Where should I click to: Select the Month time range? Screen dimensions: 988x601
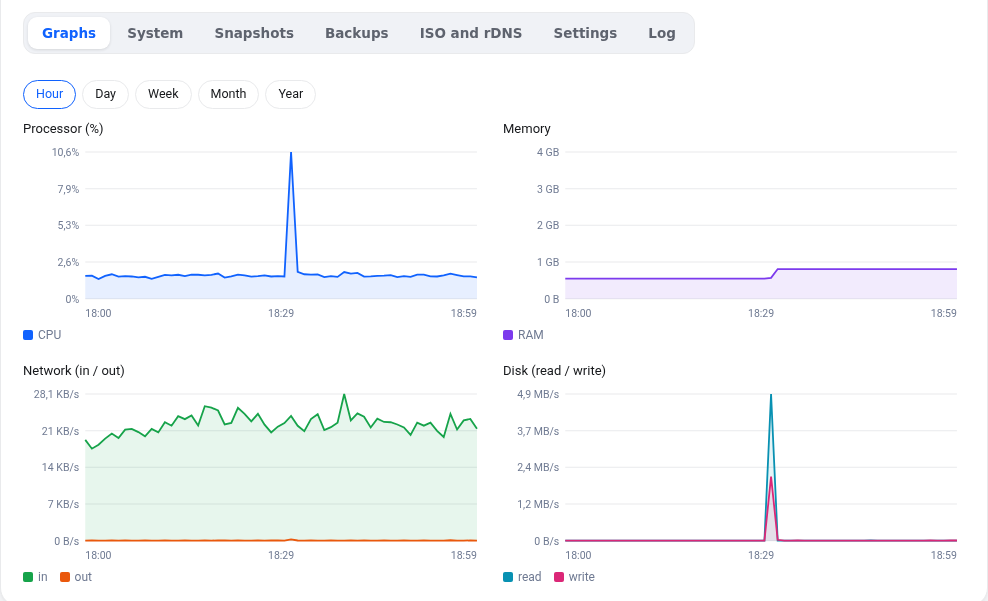[228, 94]
